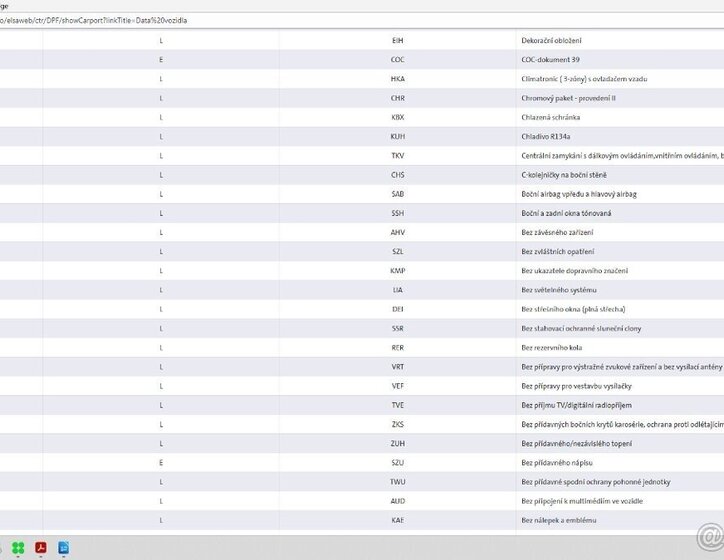The width and height of the screenshot is (724, 560).
Task: Select the SAB airbag code cell
Action: (397, 194)
